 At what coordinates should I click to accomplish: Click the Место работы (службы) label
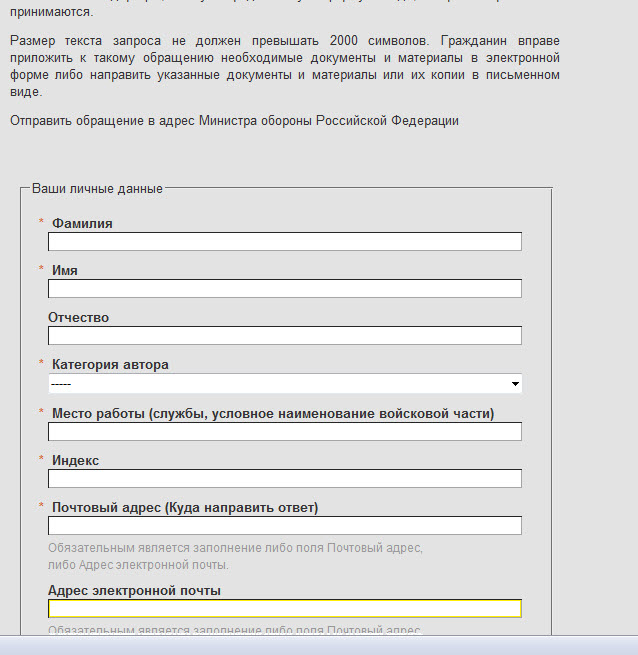point(272,414)
